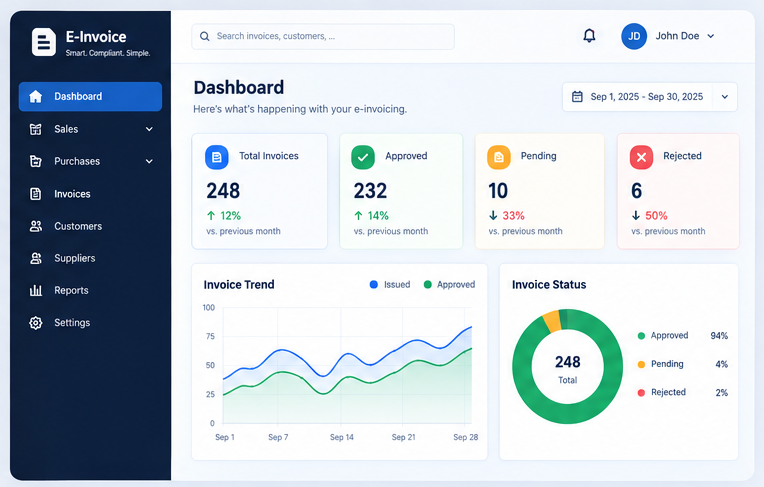Click the Dashboard page title

click(239, 88)
